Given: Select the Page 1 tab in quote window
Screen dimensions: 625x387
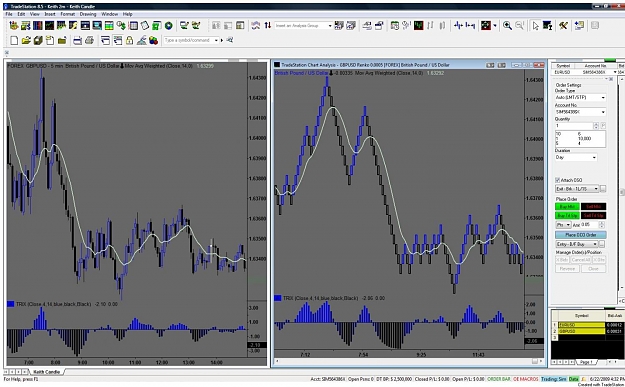Looking at the screenshot, I should (x=587, y=362).
